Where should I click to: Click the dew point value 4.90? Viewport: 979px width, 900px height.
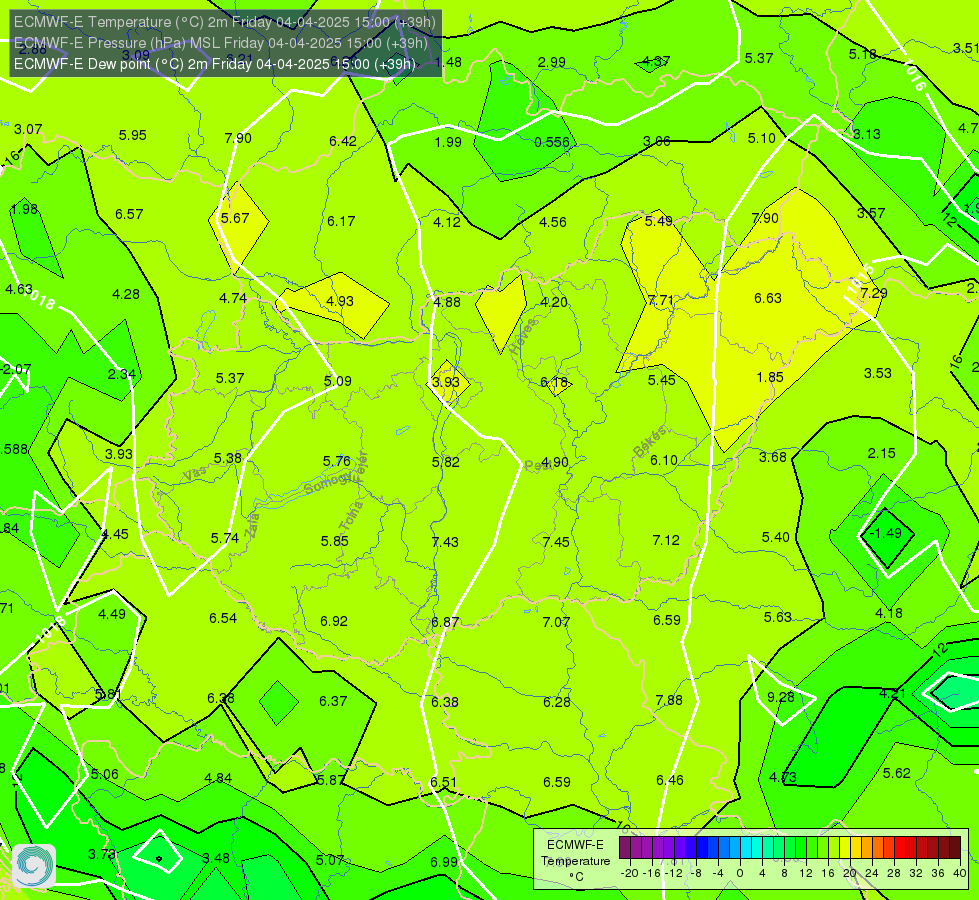(554, 462)
